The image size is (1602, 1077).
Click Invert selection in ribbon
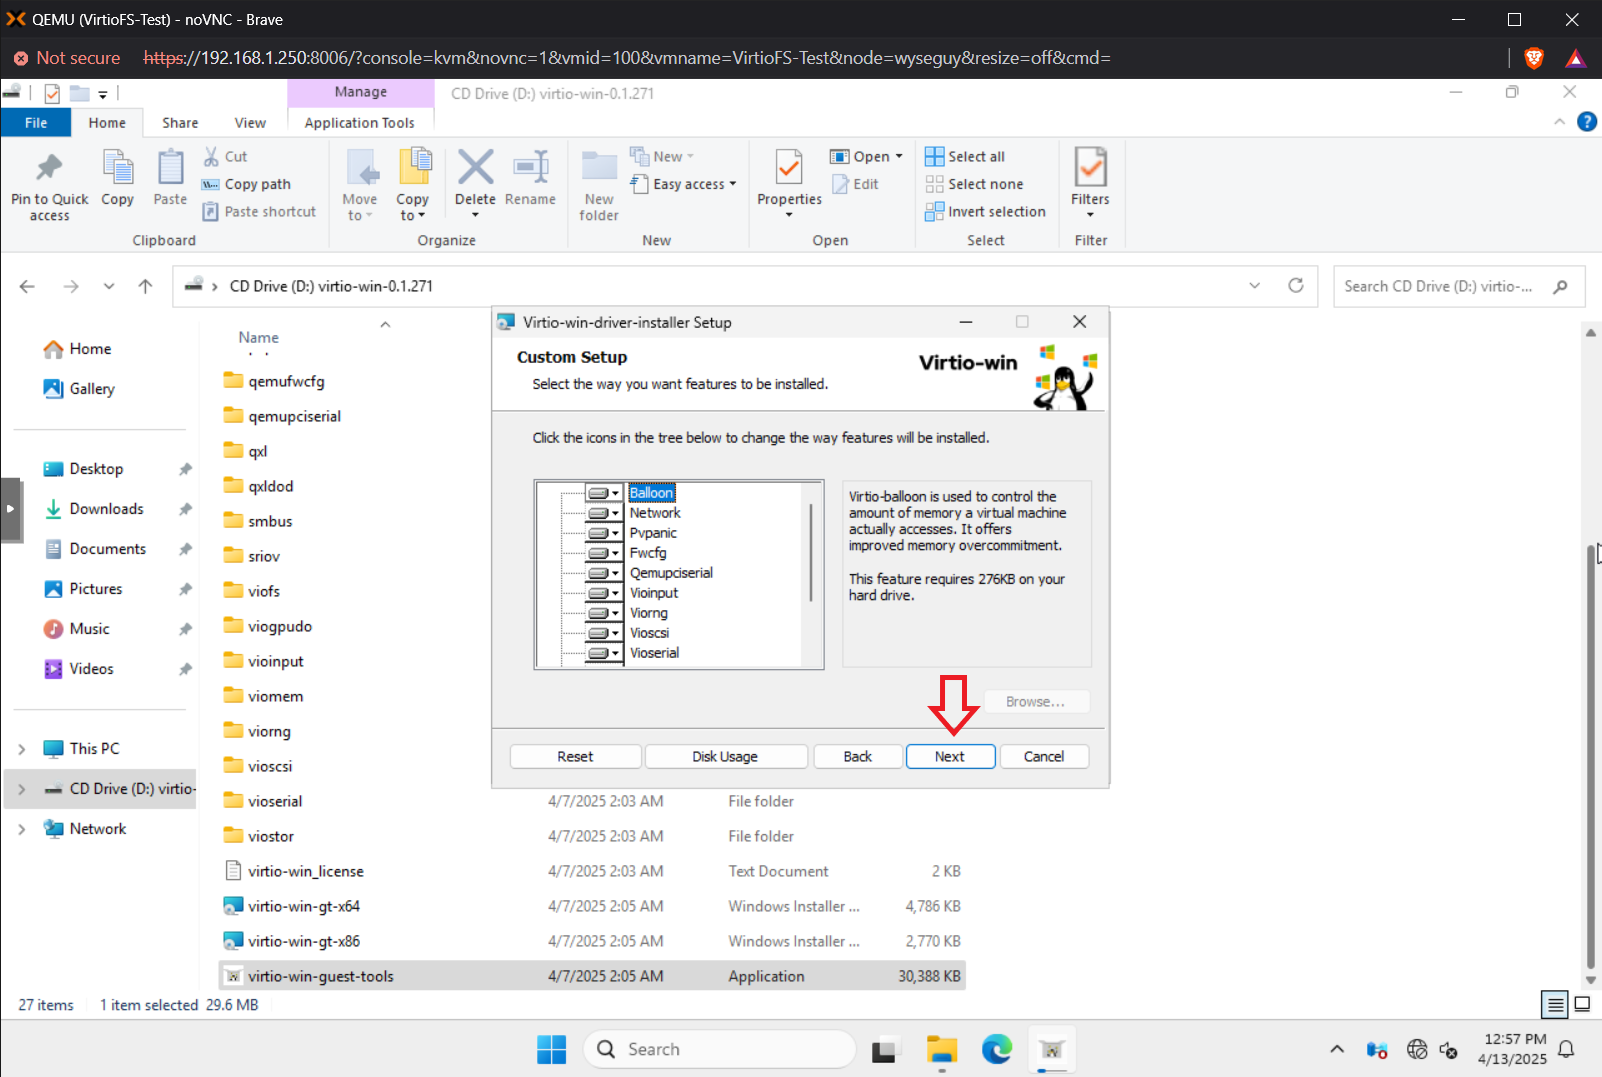985,212
